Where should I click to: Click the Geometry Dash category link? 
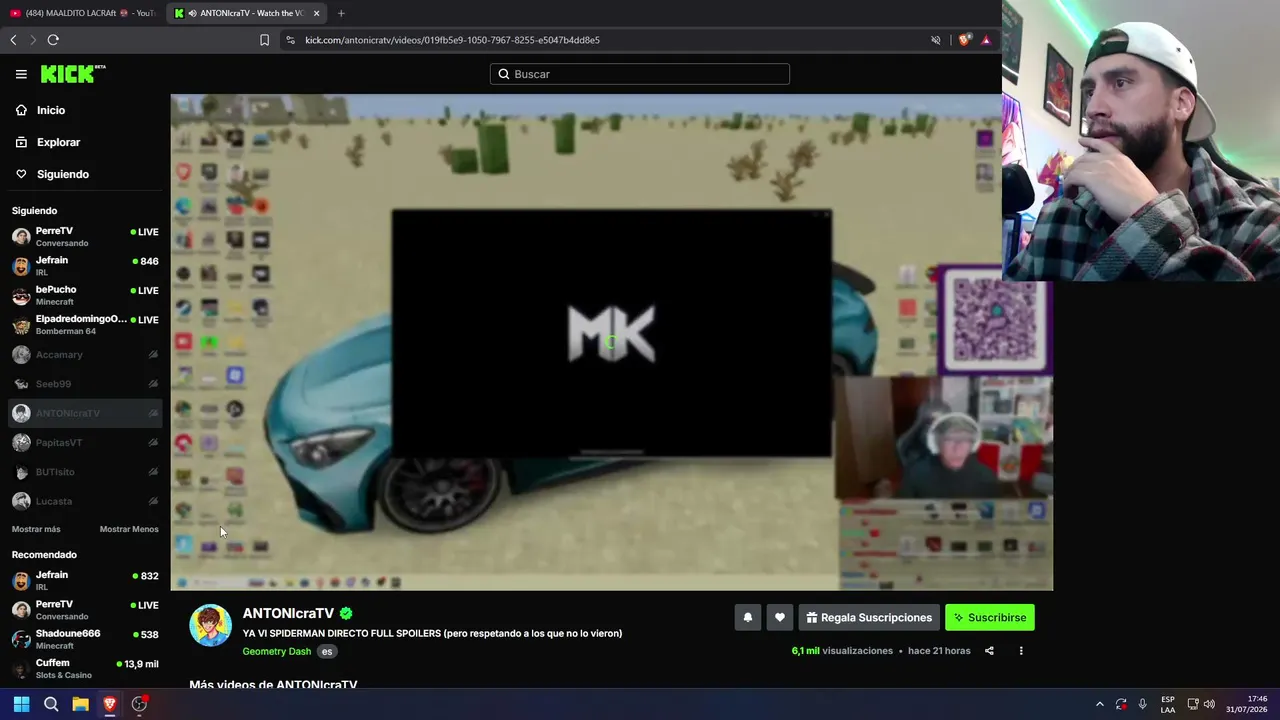[277, 651]
